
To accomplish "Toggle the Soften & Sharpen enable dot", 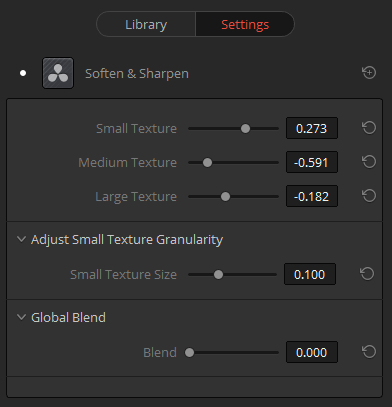I will [23, 73].
